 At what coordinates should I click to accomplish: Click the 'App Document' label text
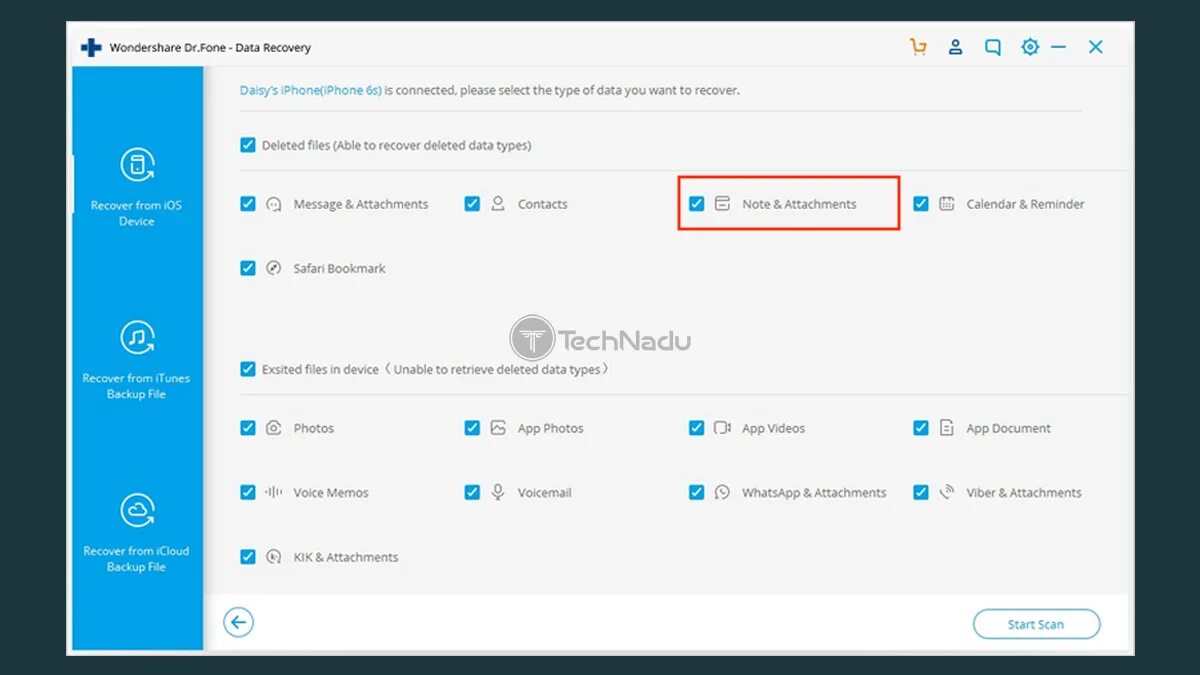click(1008, 428)
